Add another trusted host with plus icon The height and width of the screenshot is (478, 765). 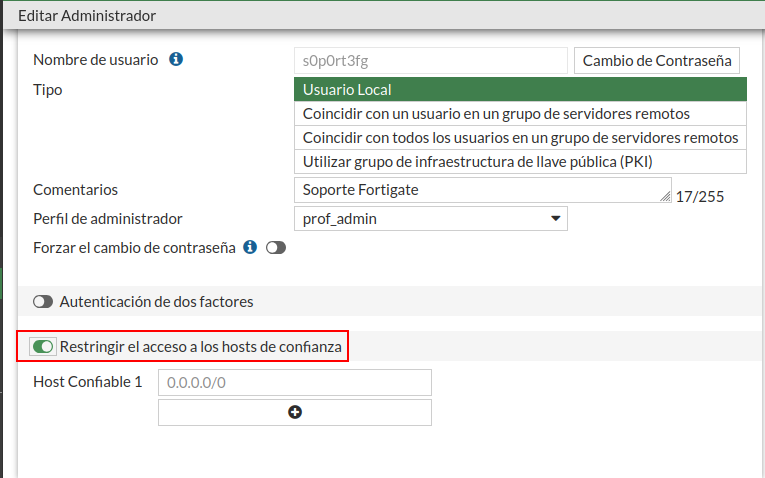point(295,412)
